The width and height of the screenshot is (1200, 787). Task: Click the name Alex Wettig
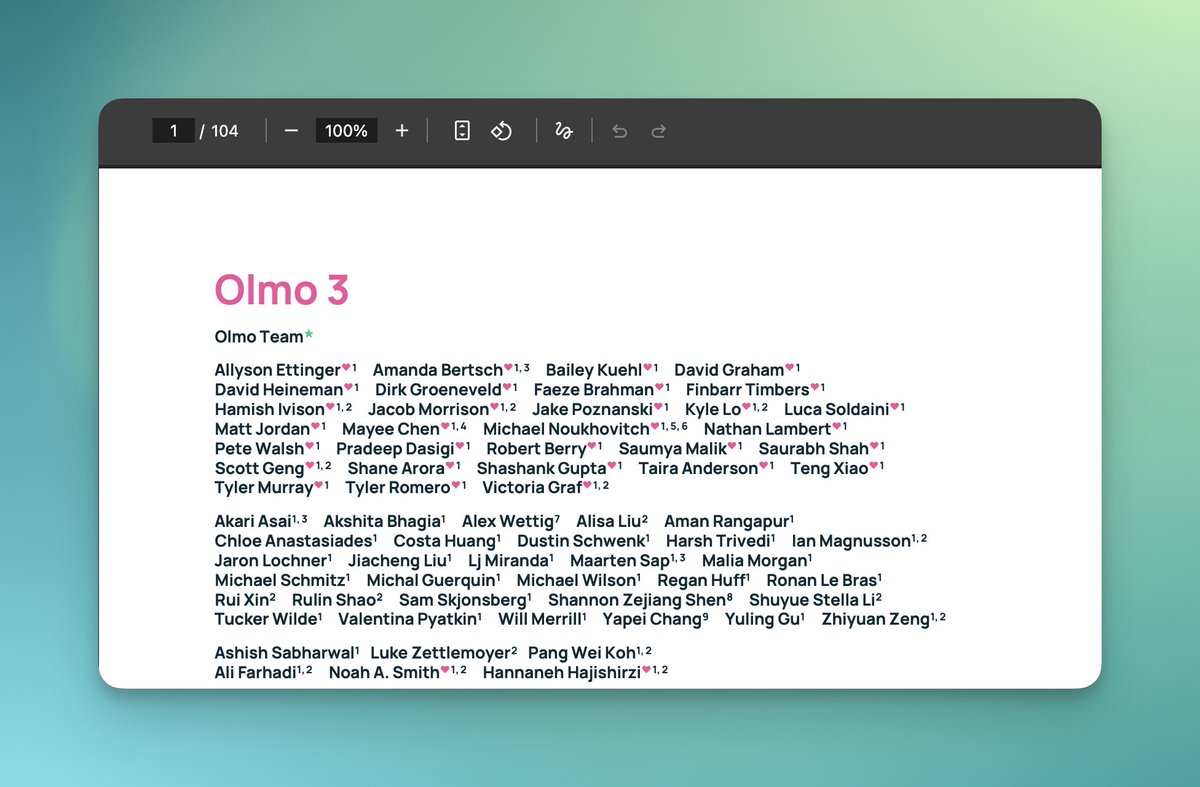tap(508, 521)
